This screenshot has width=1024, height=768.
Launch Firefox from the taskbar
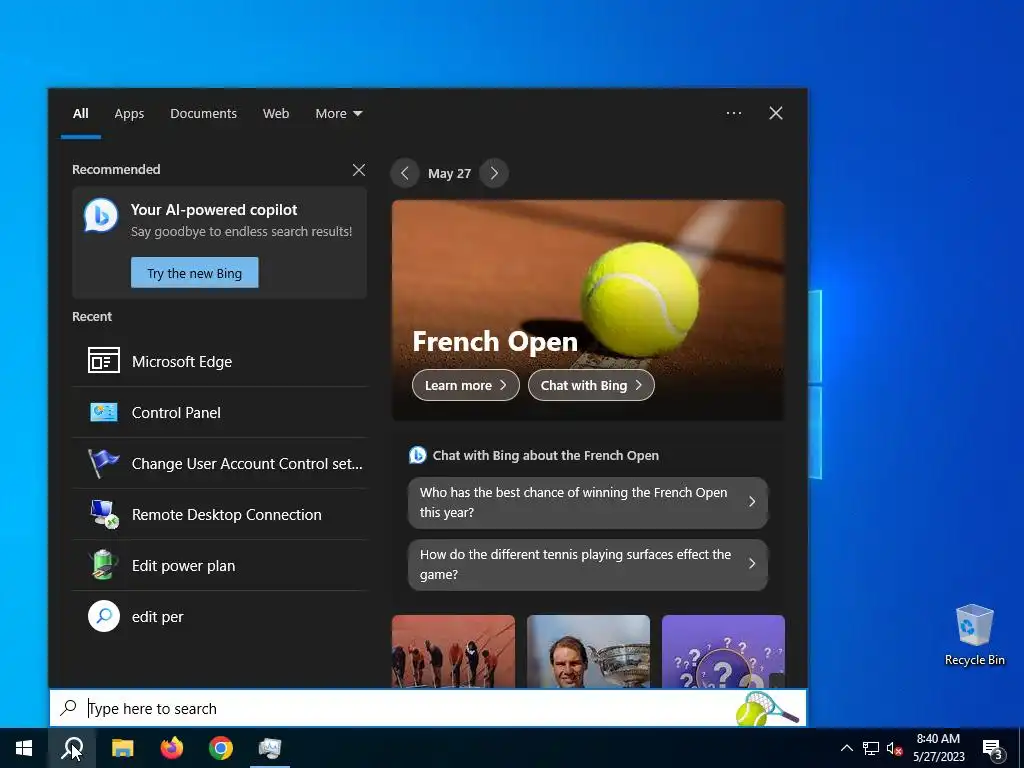click(x=172, y=748)
